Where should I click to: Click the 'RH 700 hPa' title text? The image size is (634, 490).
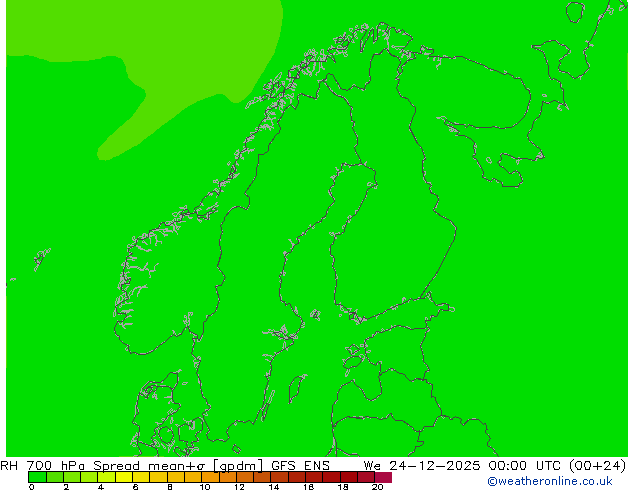42,466
